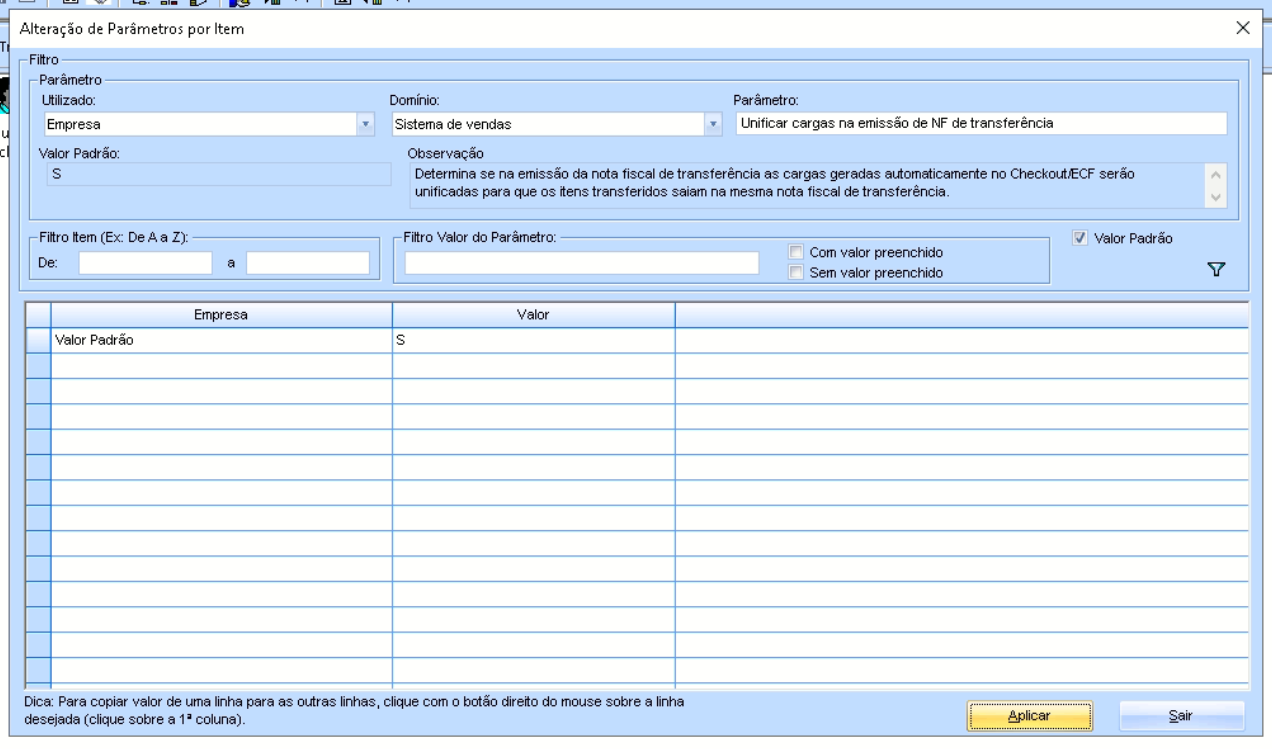Image resolution: width=1272 pixels, height=749 pixels.
Task: Click Observação scrollbar down arrow
Action: [x=1217, y=196]
